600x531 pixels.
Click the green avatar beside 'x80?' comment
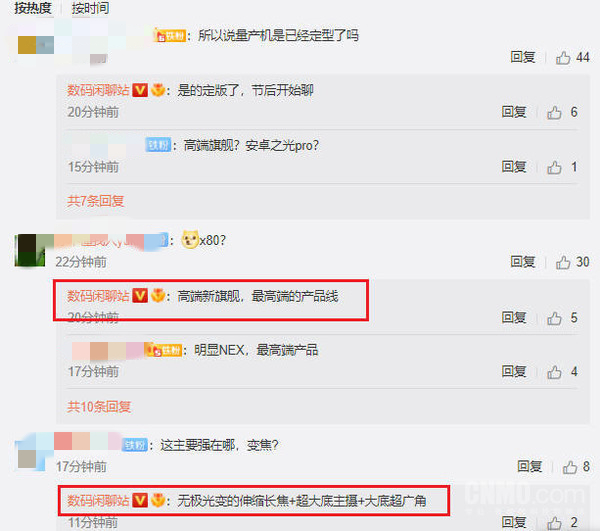tap(30, 250)
